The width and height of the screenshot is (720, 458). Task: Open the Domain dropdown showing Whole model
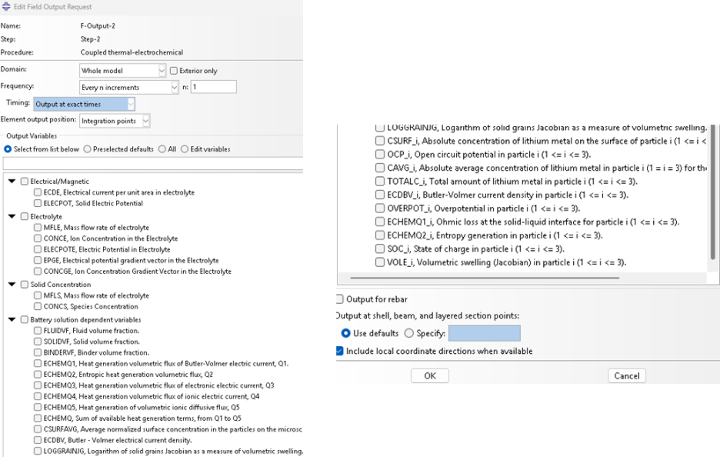pyautogui.click(x=122, y=70)
